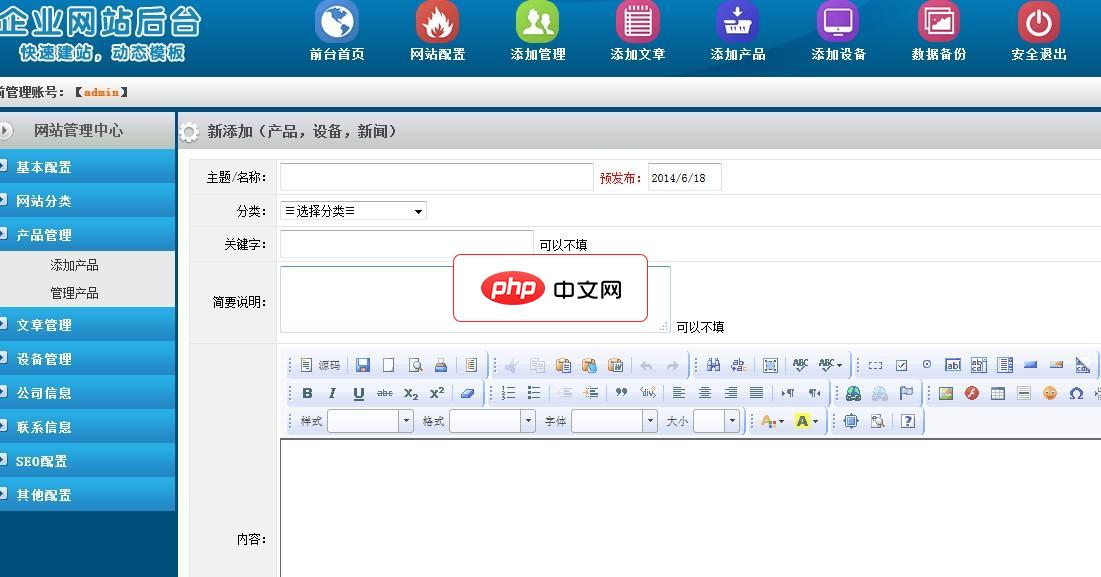Viewport: 1101px width, 577px height.
Task: Open the 字体 font dropdown
Action: [x=614, y=421]
